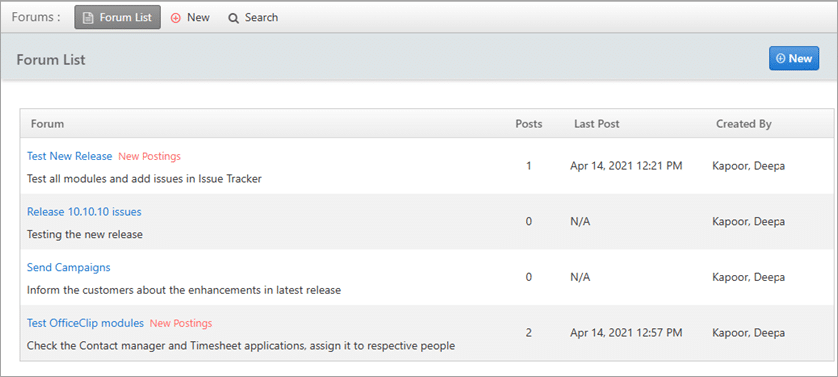Click New Postings next to Test OfficeClip modules
The width and height of the screenshot is (838, 377).
181,323
